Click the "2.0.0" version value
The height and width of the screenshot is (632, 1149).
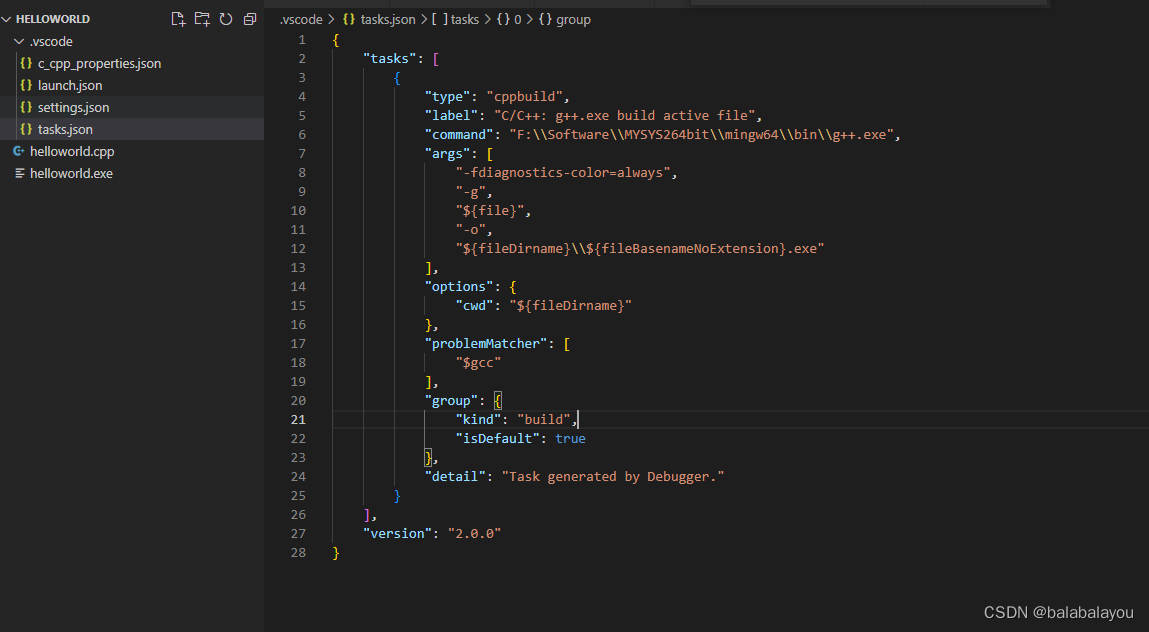pyautogui.click(x=474, y=534)
